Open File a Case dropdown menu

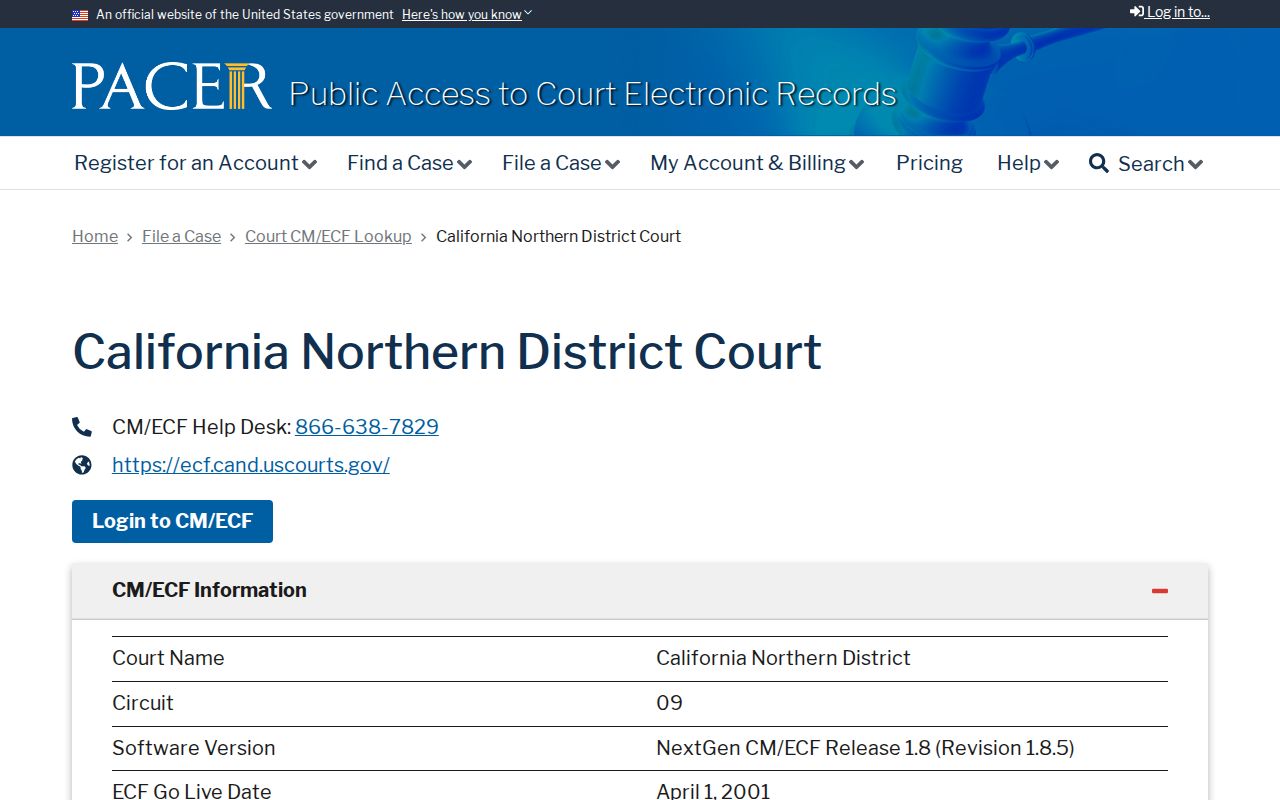point(561,163)
